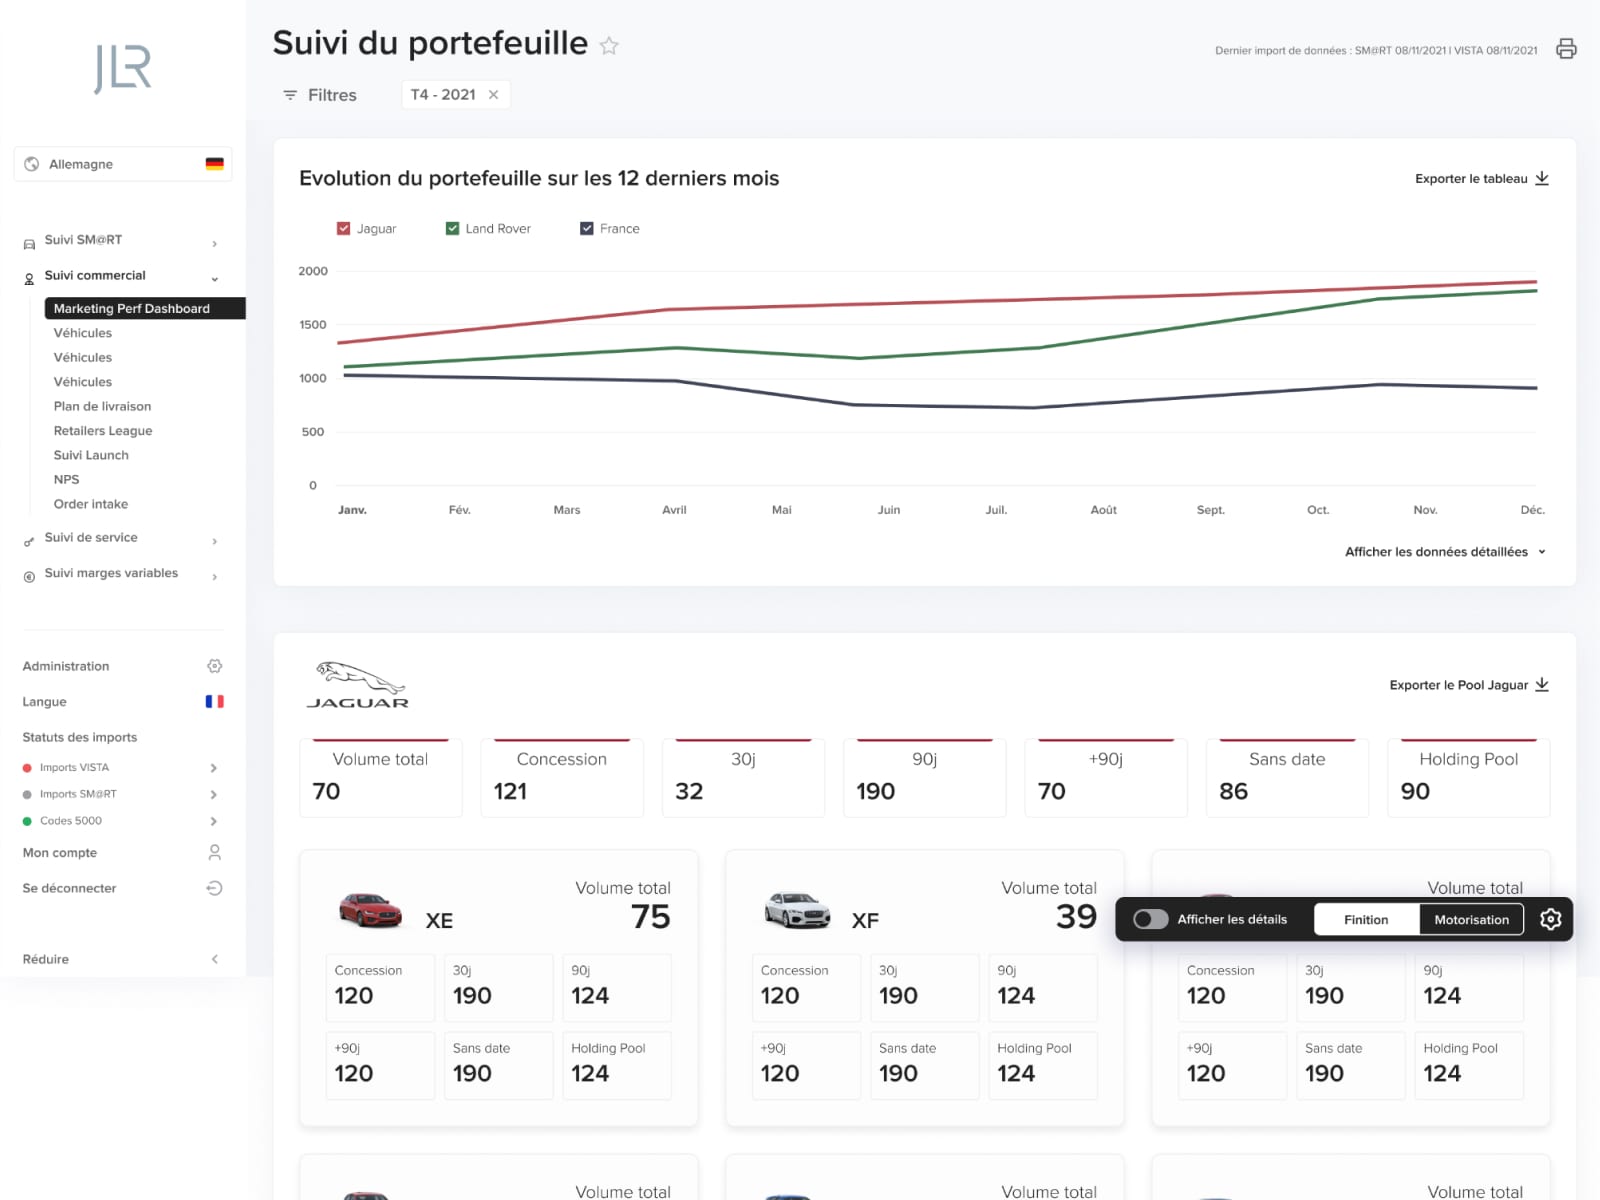This screenshot has width=1600, height=1200.
Task: Click the Codes 5000 green status dot
Action: click(x=27, y=821)
